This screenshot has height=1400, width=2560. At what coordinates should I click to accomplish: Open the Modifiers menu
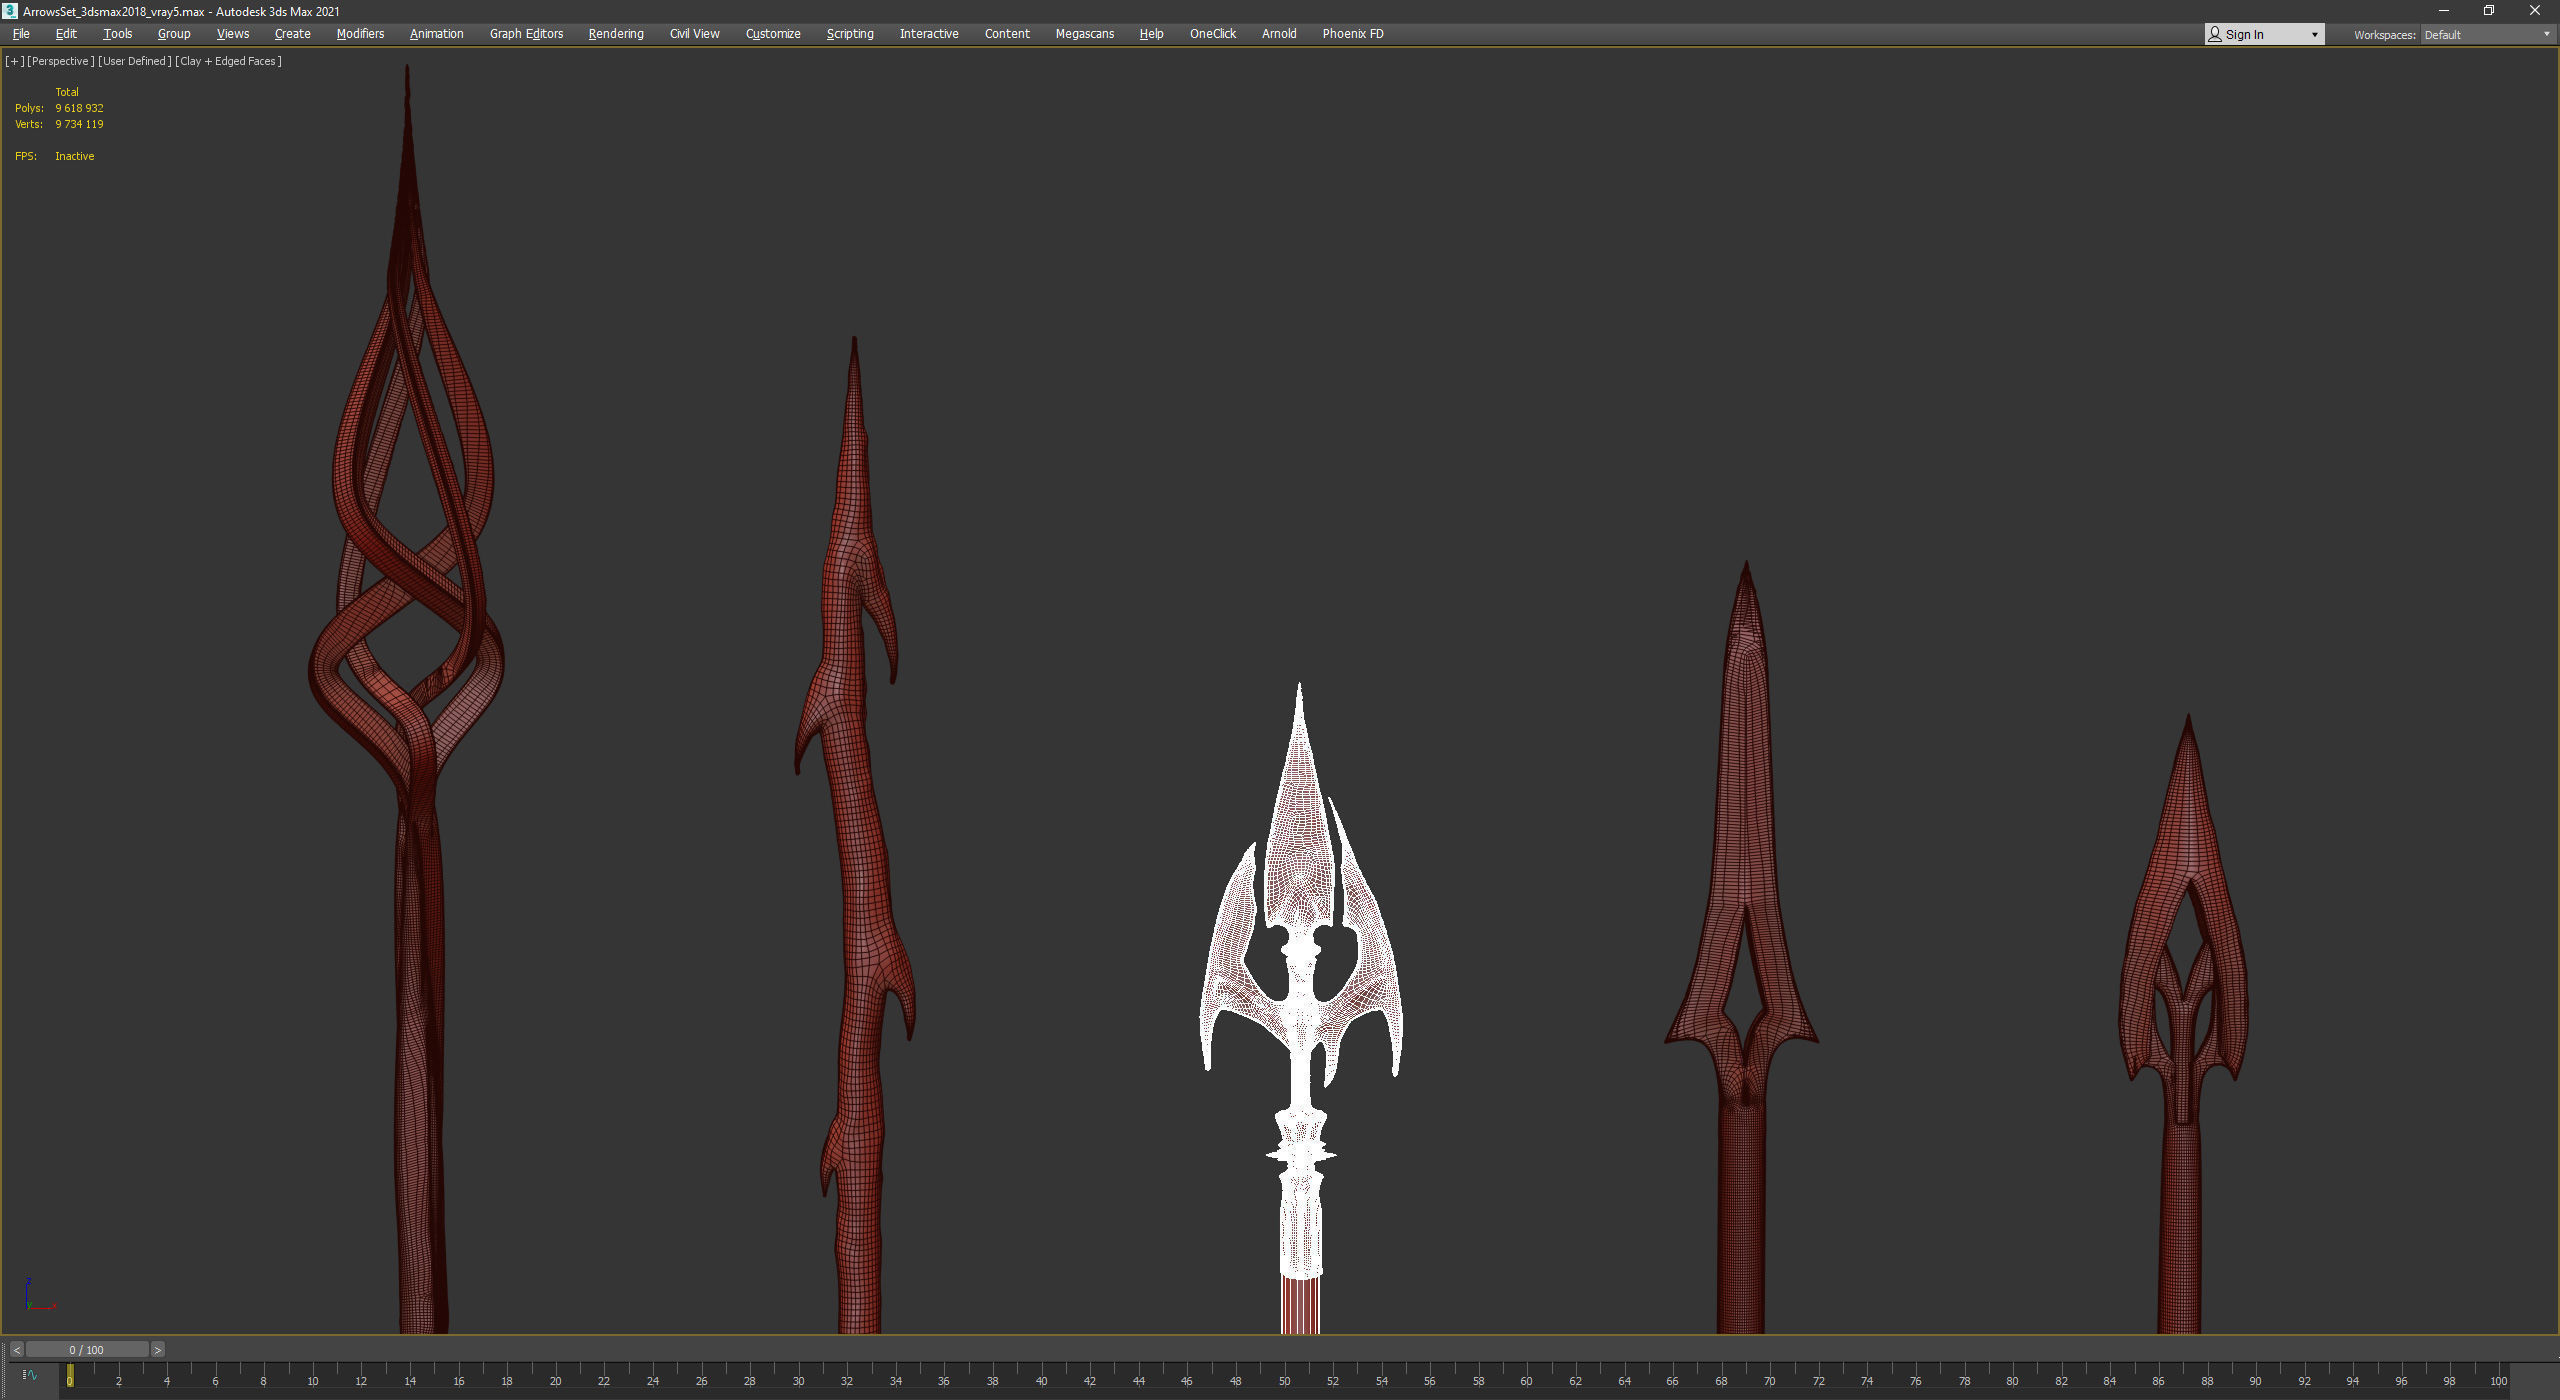coord(360,34)
